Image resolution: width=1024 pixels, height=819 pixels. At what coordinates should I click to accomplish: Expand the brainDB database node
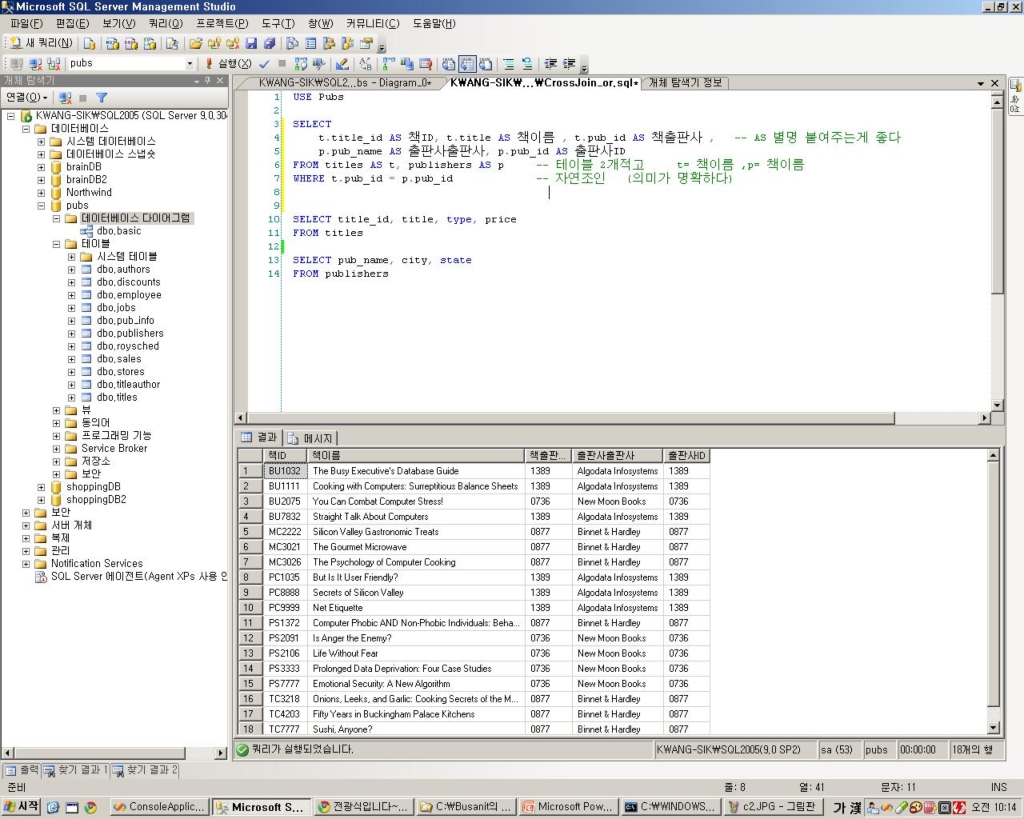(x=41, y=167)
